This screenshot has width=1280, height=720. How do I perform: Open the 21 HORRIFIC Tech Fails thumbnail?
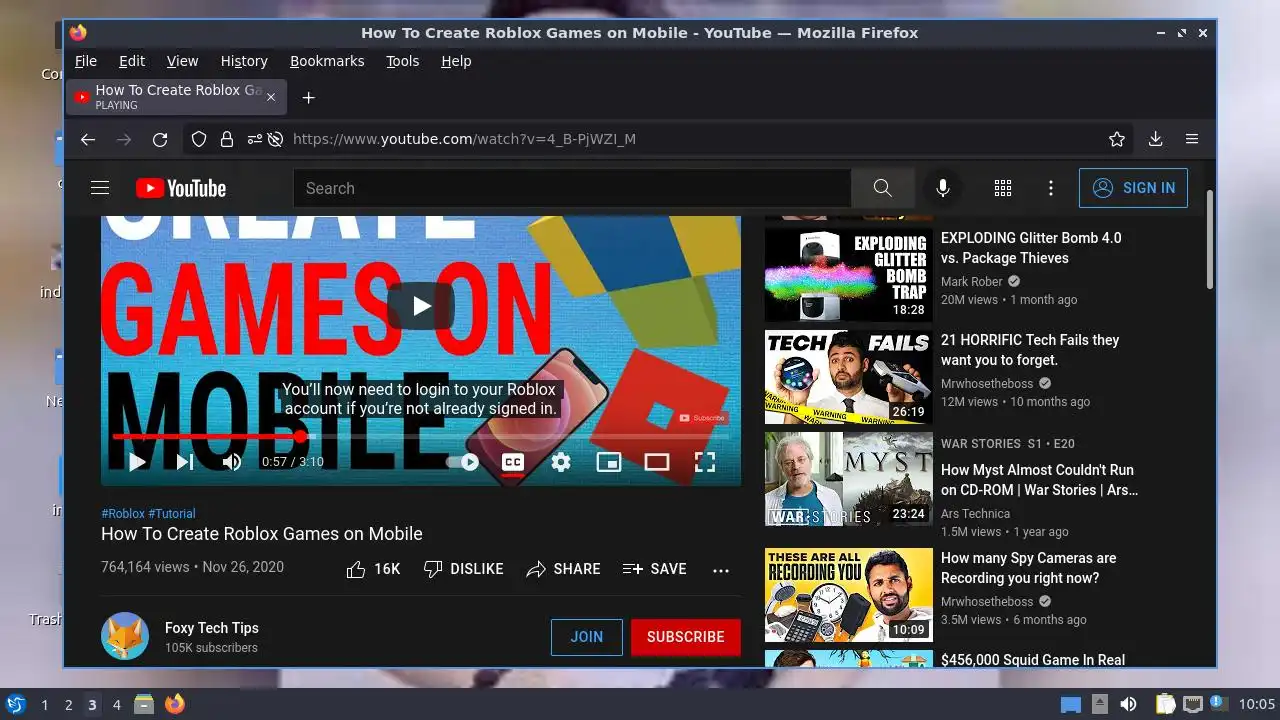pyautogui.click(x=849, y=377)
